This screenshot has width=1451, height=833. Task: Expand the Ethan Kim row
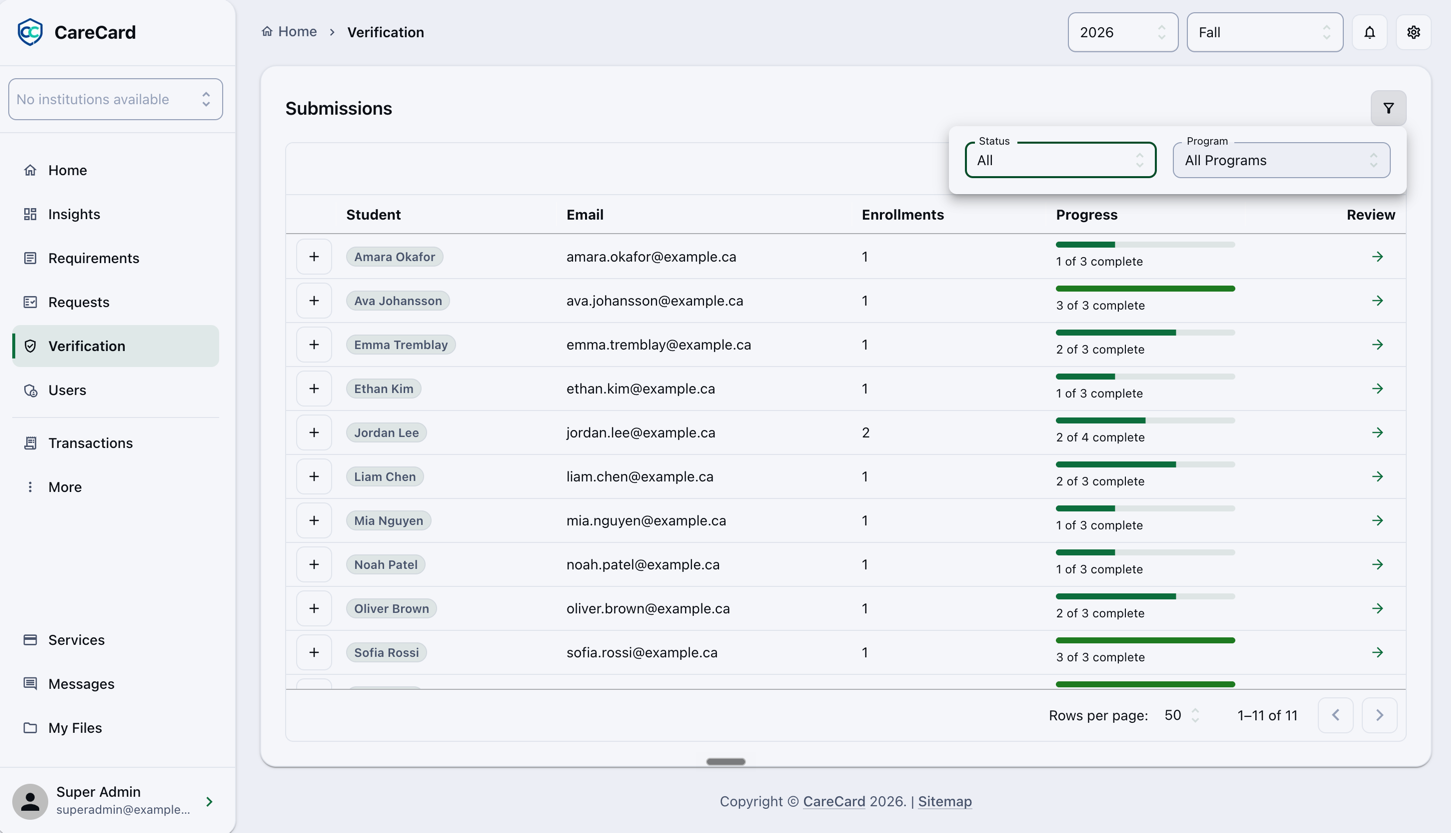(314, 389)
